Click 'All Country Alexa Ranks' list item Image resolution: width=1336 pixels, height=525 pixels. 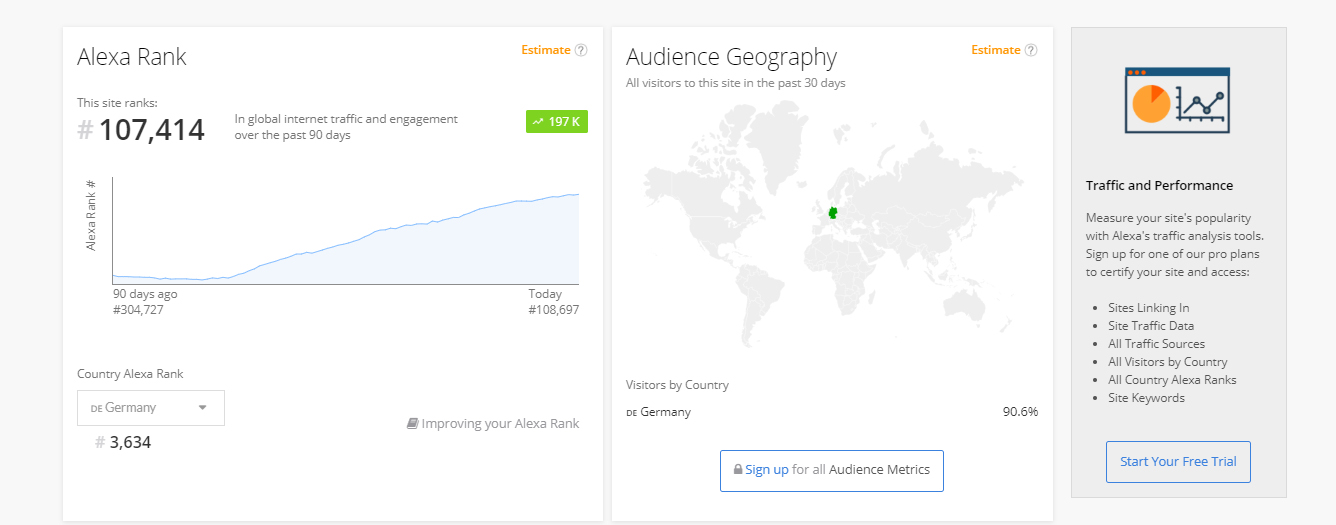point(1172,380)
